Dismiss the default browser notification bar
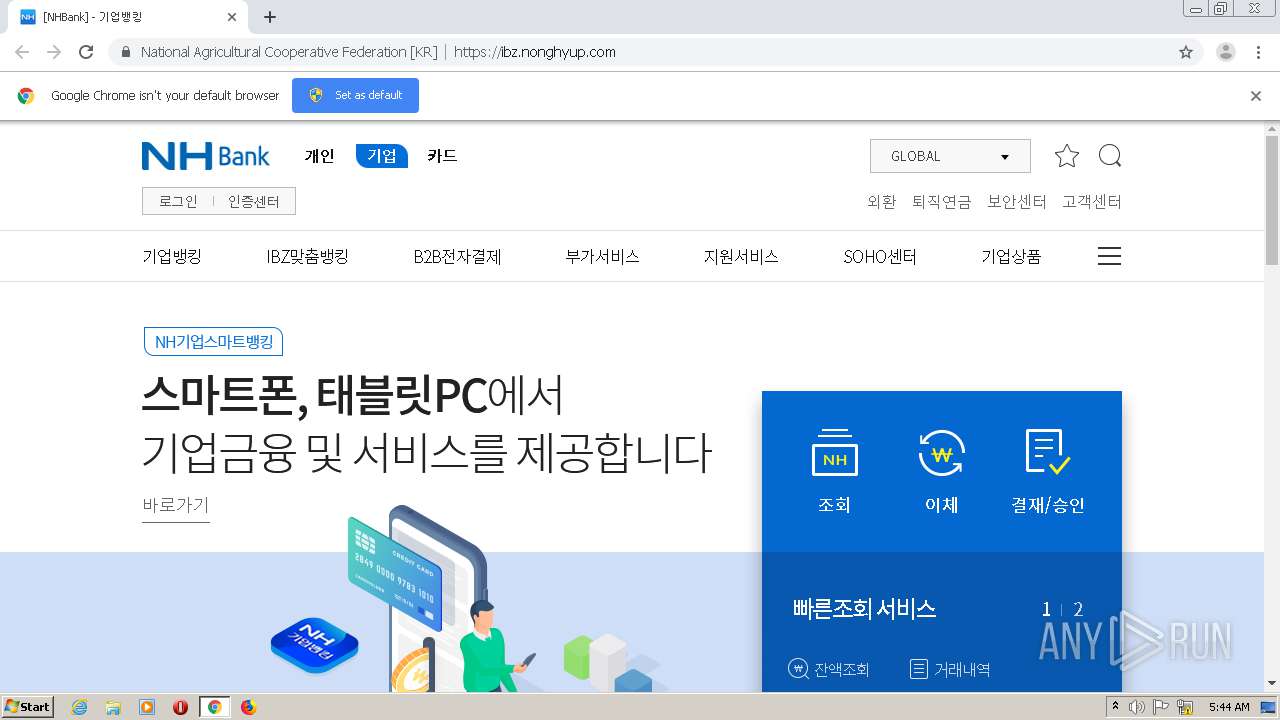The height and width of the screenshot is (720, 1280). pos(1256,96)
